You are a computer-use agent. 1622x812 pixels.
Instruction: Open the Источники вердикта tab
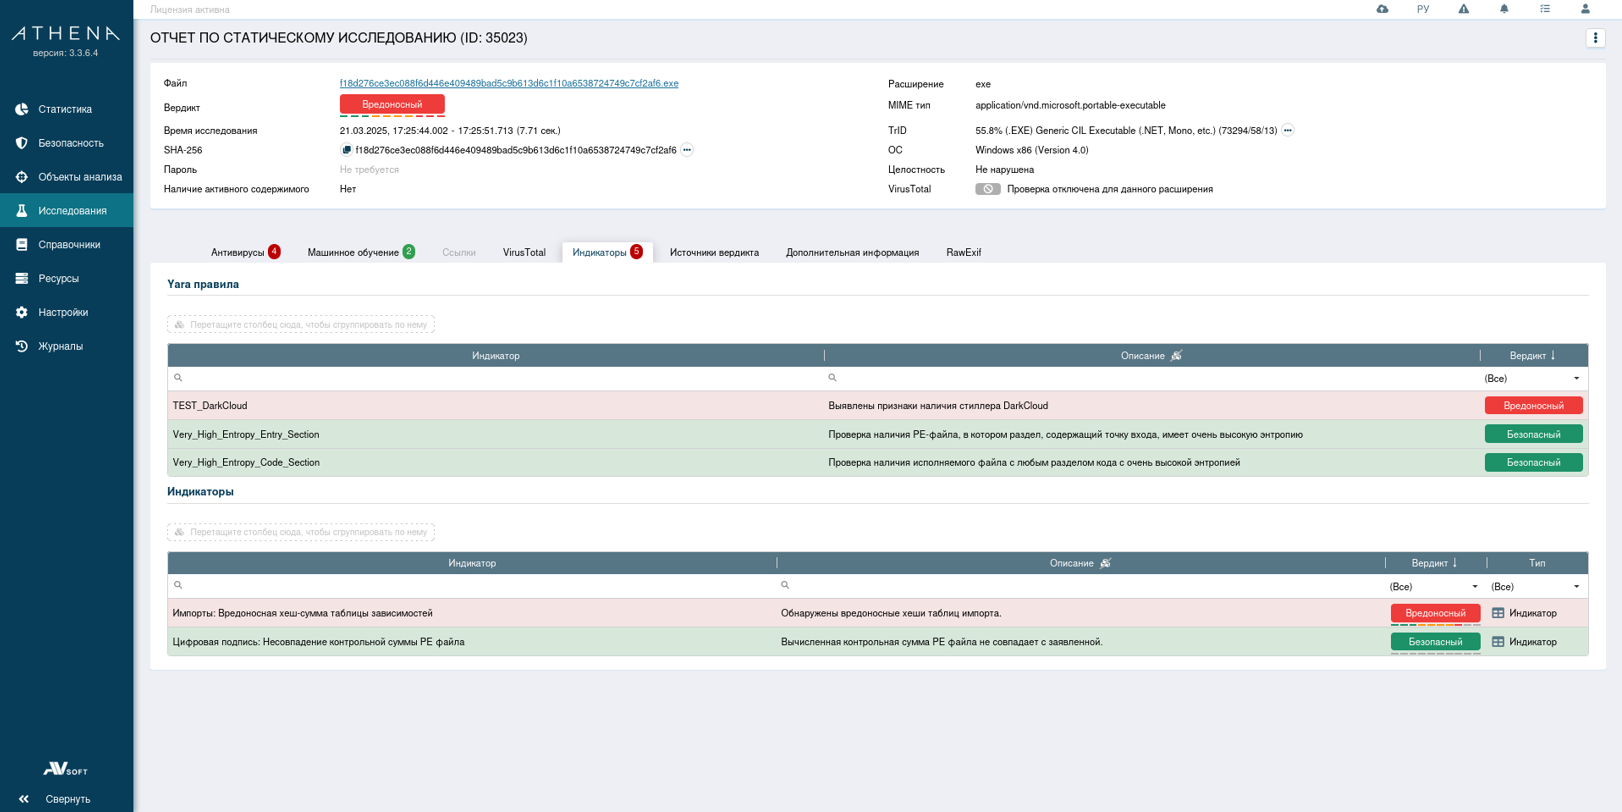pyautogui.click(x=714, y=253)
